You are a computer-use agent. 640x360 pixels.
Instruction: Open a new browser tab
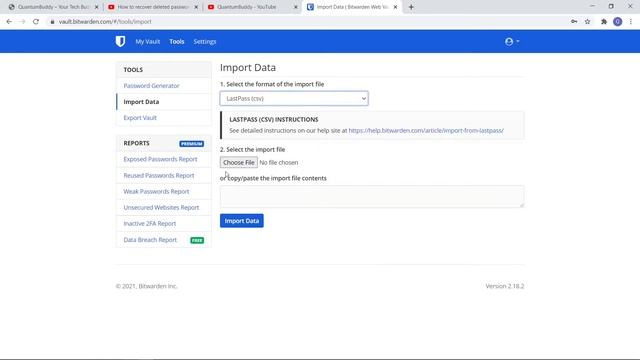pyautogui.click(x=411, y=7)
